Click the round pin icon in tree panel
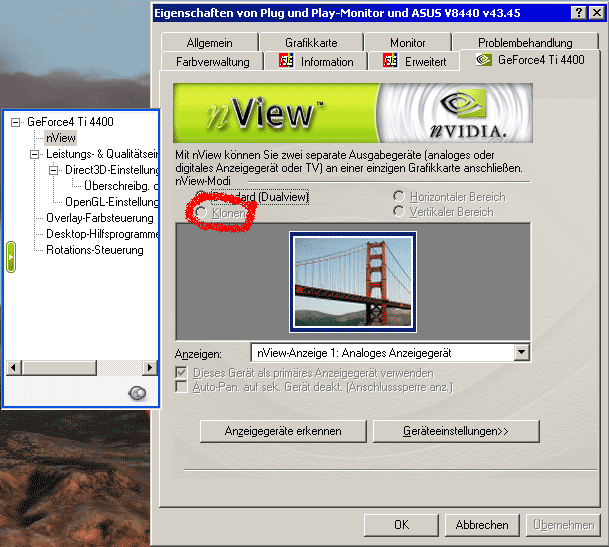The width and height of the screenshot is (609, 547). tap(137, 393)
